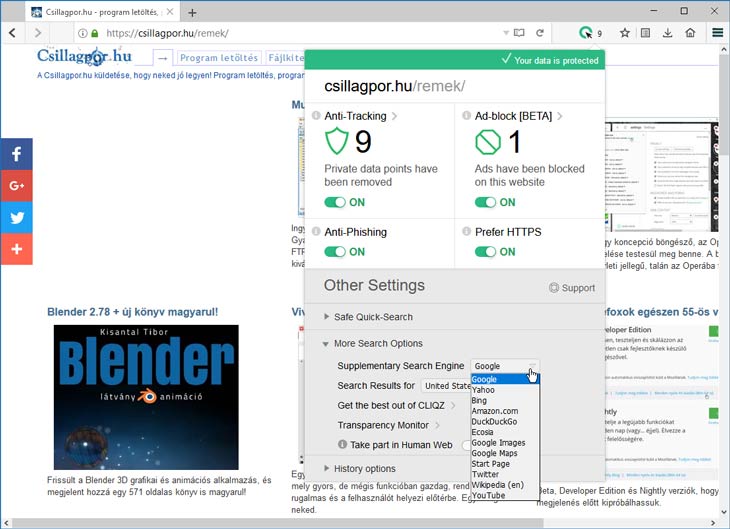Image resolution: width=730 pixels, height=529 pixels.
Task: Click the Csillagpor.hu site logo
Action: tap(84, 56)
